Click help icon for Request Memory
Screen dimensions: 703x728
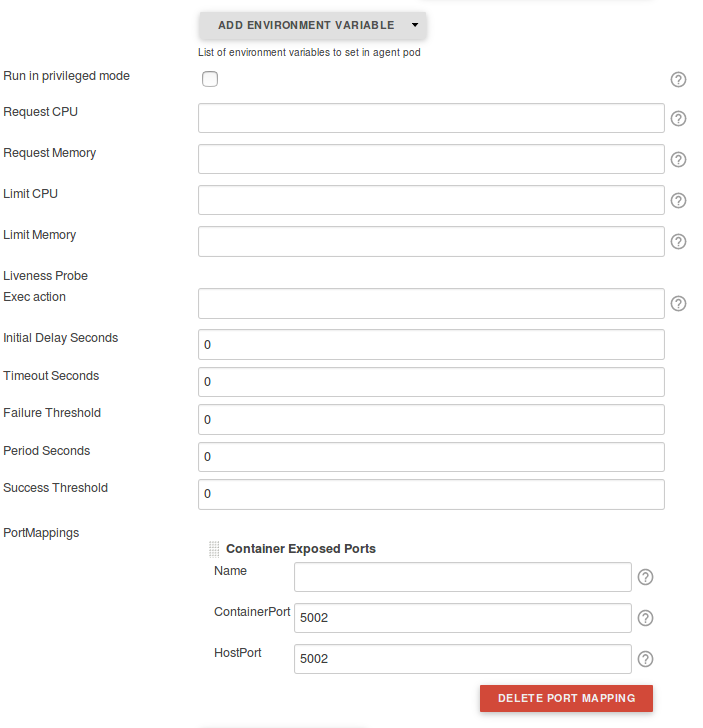[x=678, y=159]
